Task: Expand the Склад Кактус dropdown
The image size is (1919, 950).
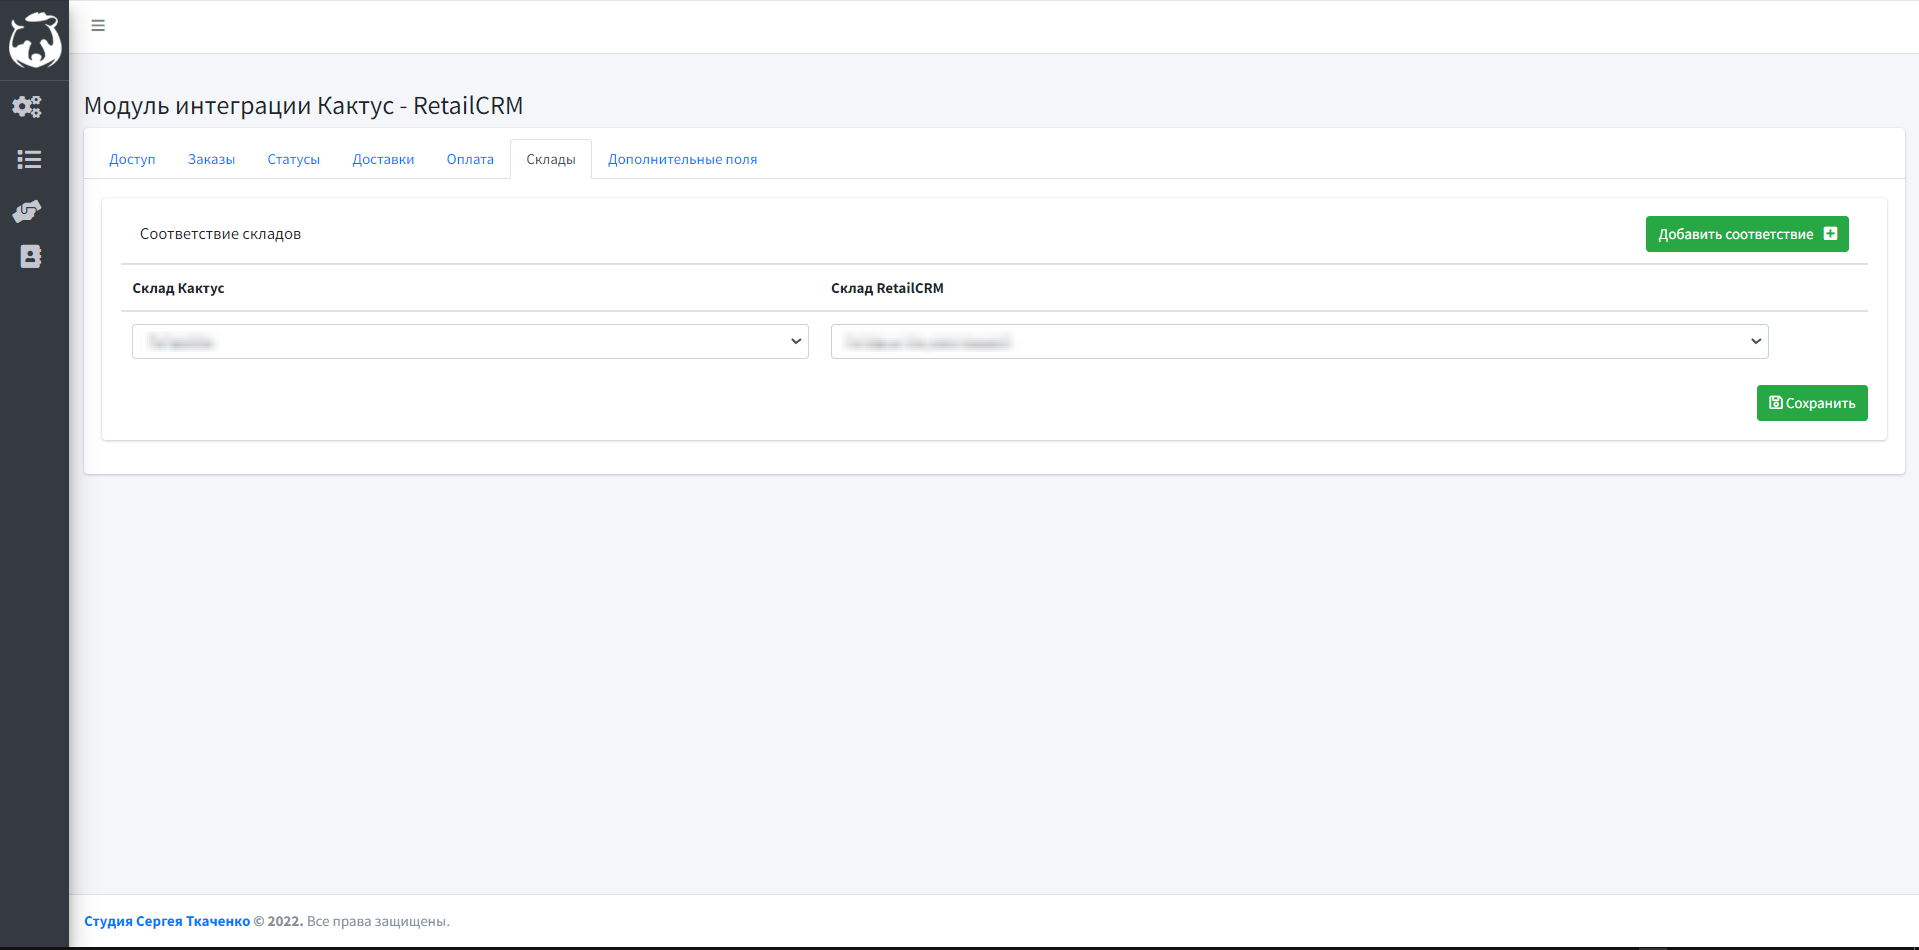Action: pos(470,342)
